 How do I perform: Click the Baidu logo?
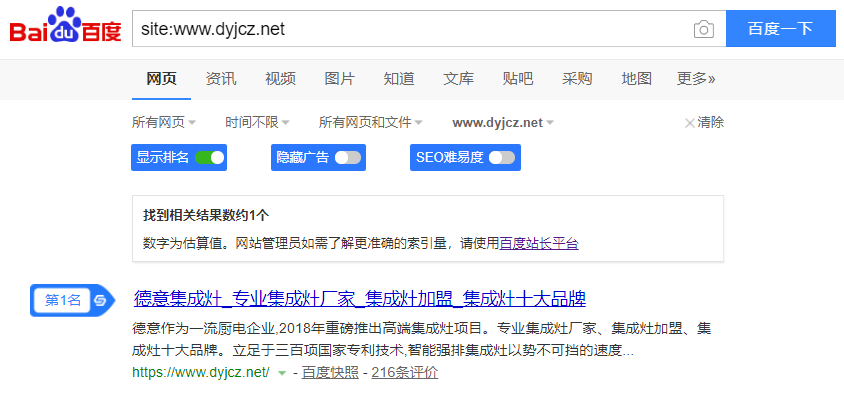[65, 25]
